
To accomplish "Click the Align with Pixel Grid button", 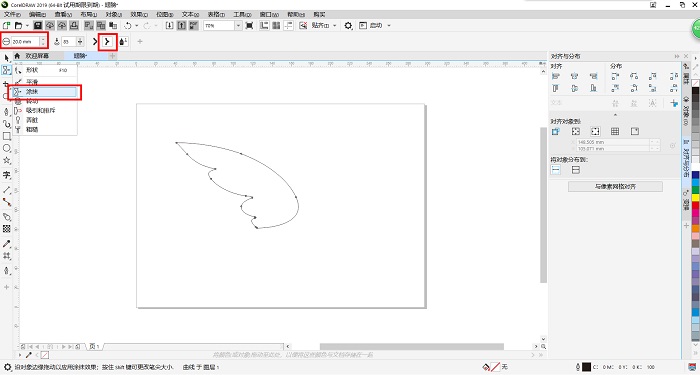I will pyautogui.click(x=615, y=187).
